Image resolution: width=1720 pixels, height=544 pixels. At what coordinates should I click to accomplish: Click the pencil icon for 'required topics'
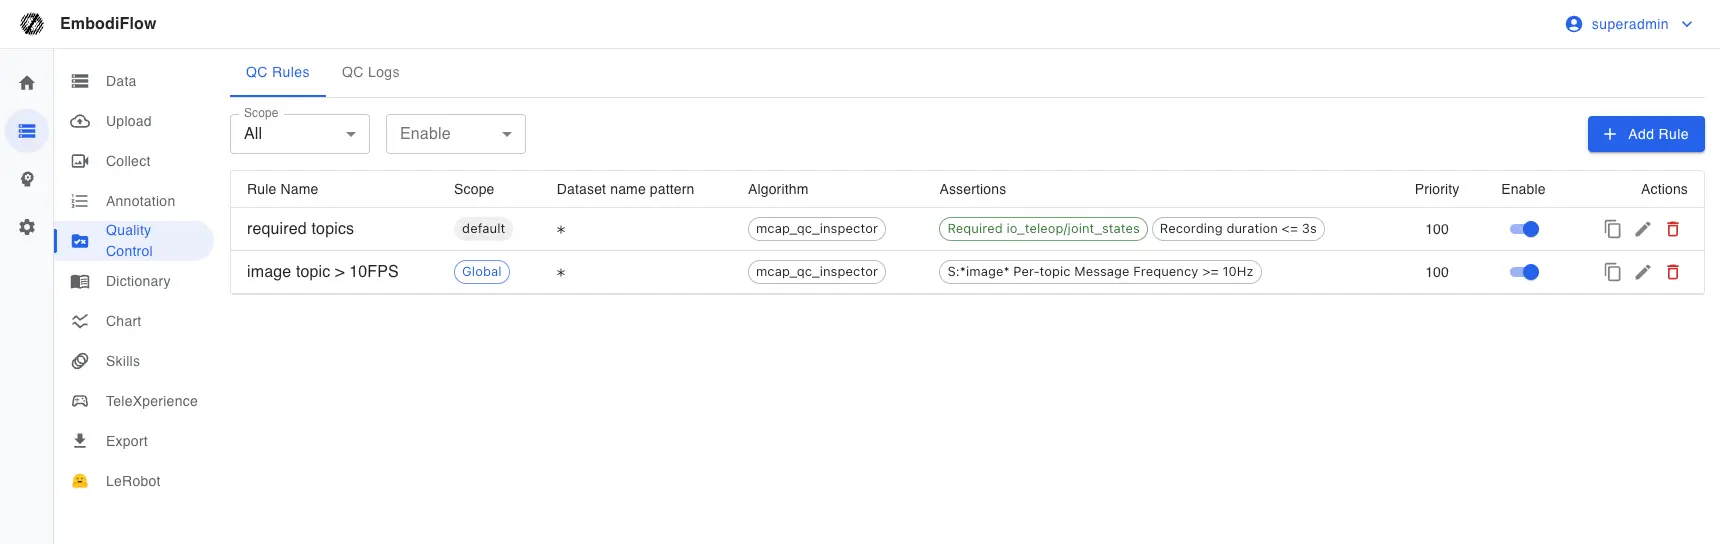coord(1642,229)
